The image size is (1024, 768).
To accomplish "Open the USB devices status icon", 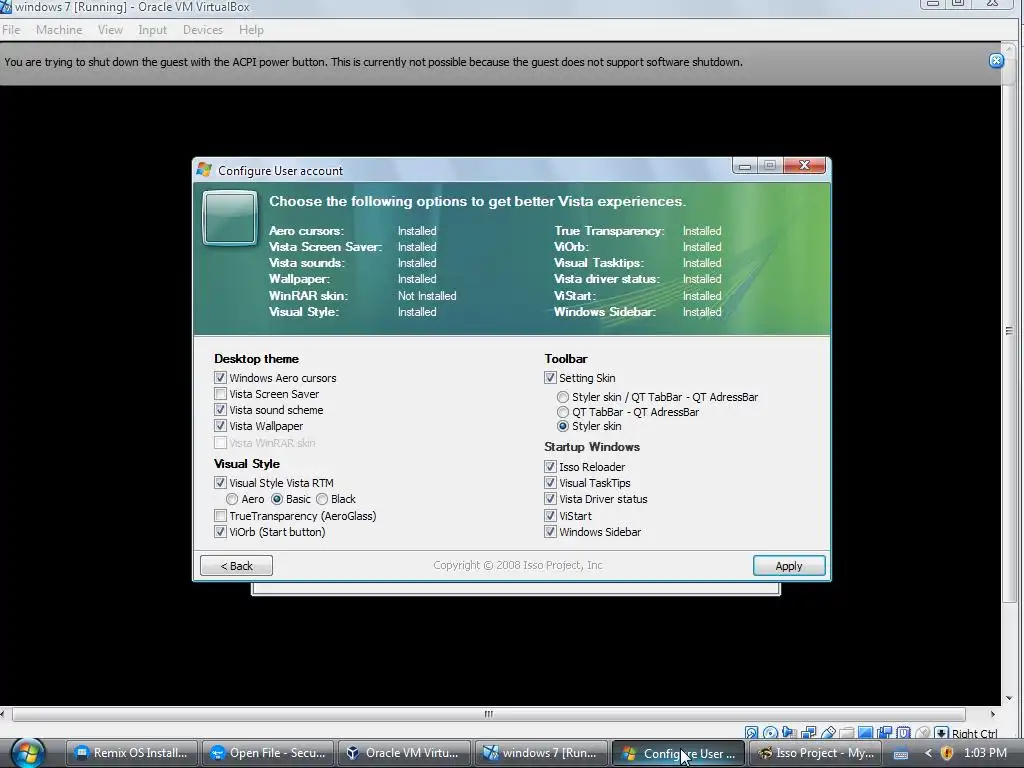I will point(828,733).
